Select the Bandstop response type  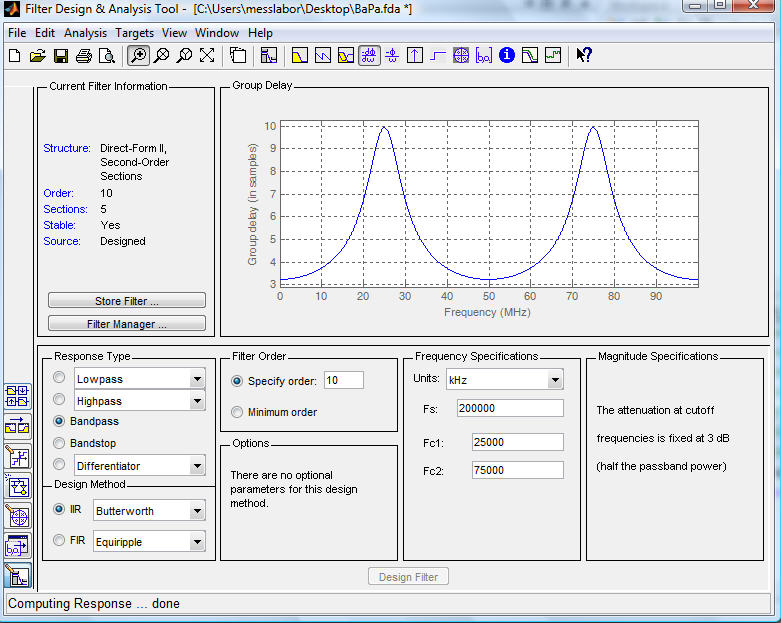[60, 443]
